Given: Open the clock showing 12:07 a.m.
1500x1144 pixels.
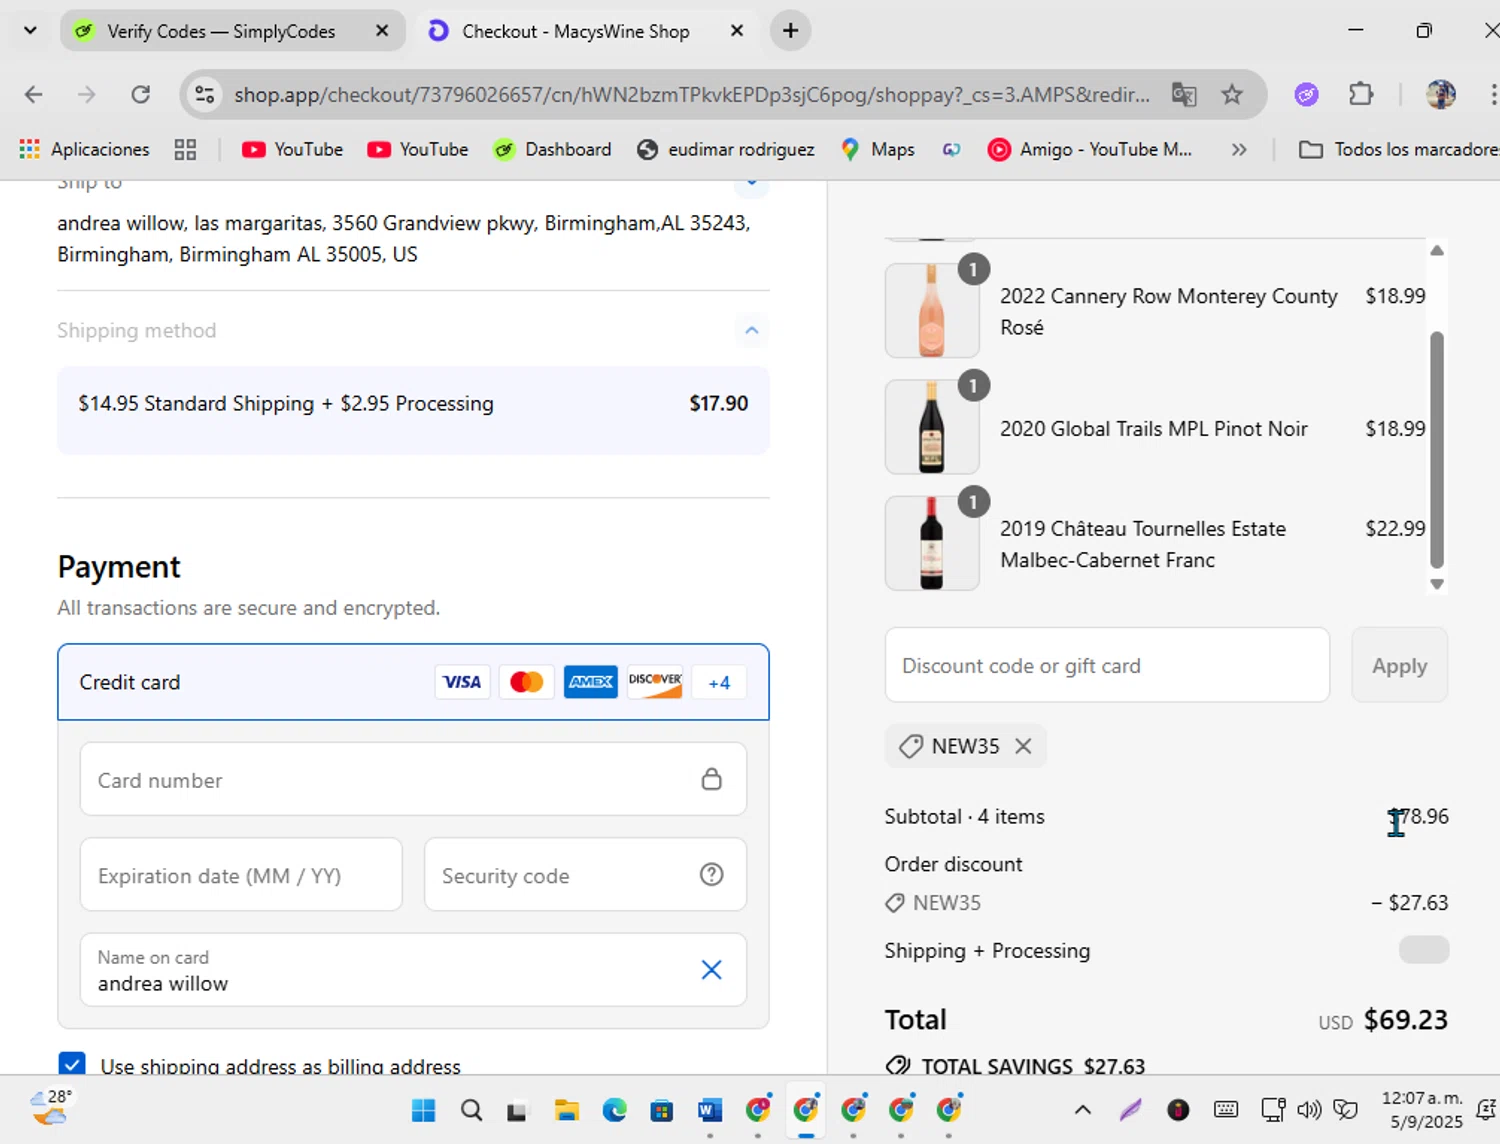Looking at the screenshot, I should pos(1422,1109).
